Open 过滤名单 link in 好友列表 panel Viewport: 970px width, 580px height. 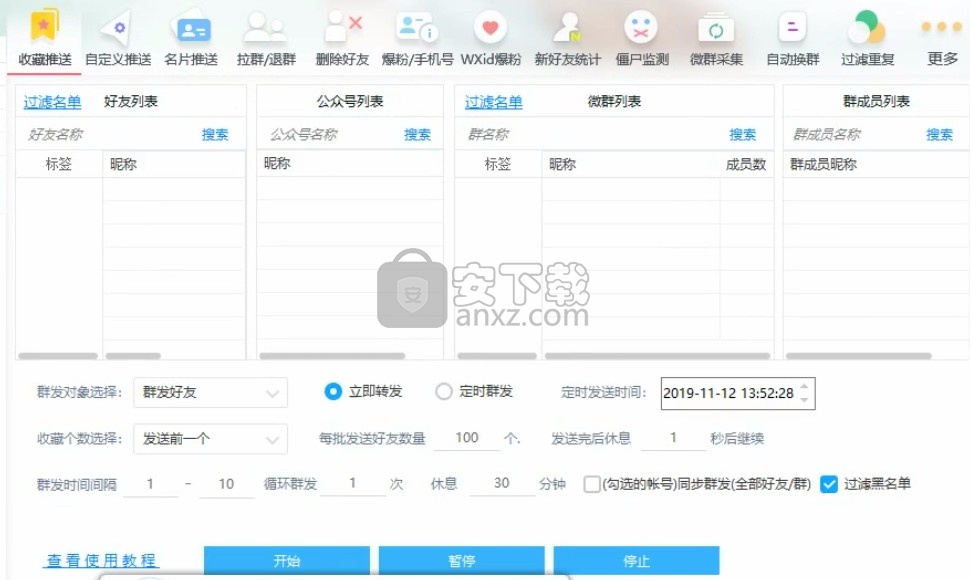53,102
